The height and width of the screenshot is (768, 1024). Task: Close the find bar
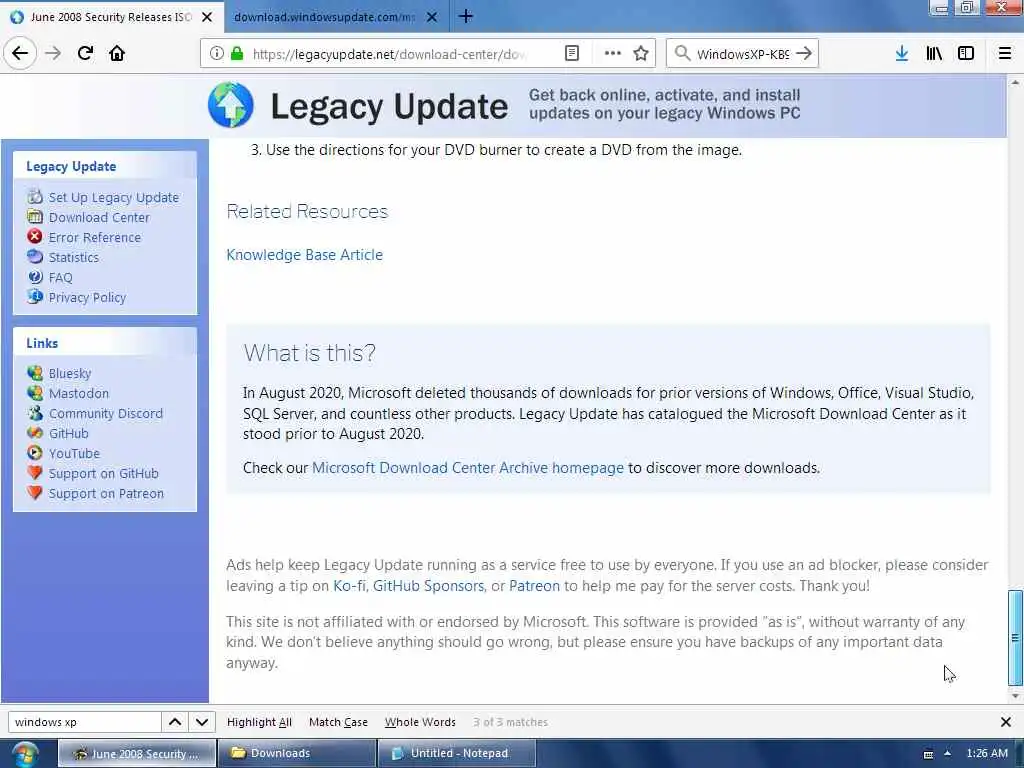point(1006,722)
